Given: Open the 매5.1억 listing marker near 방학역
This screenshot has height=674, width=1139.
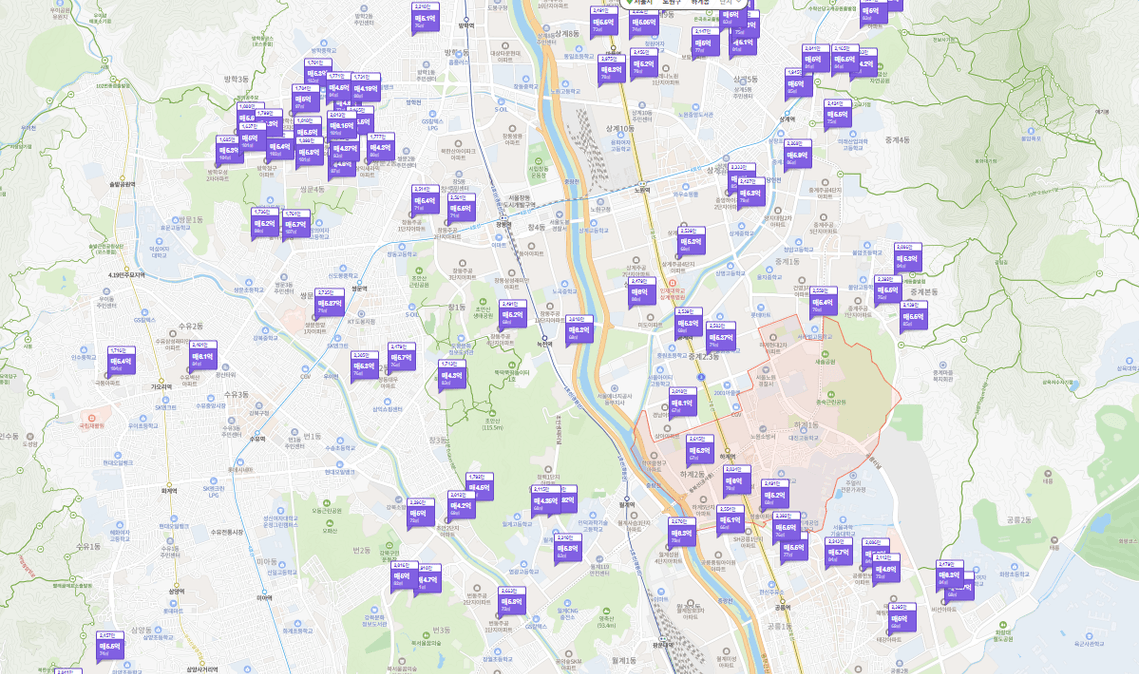Looking at the screenshot, I should pos(425,19).
